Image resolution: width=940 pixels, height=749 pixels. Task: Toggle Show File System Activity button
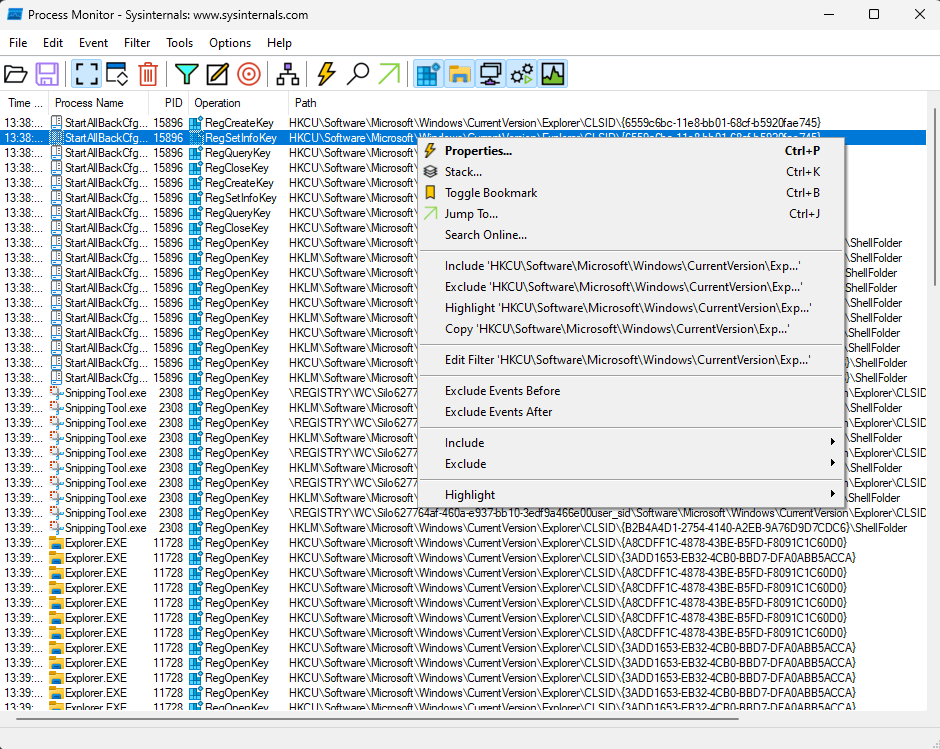coord(460,74)
